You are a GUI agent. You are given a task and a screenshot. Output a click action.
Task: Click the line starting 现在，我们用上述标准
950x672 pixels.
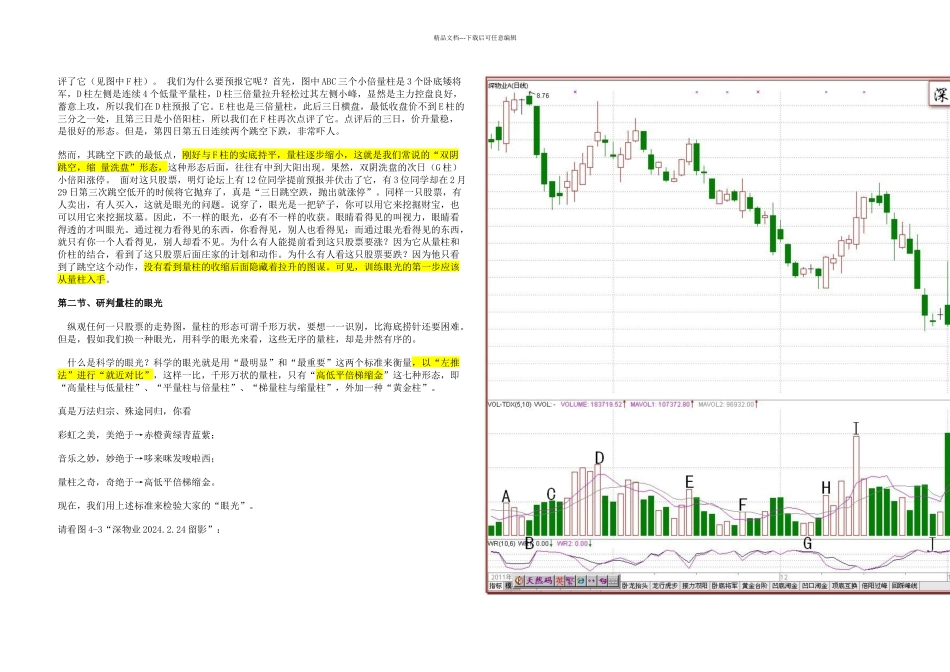point(156,505)
